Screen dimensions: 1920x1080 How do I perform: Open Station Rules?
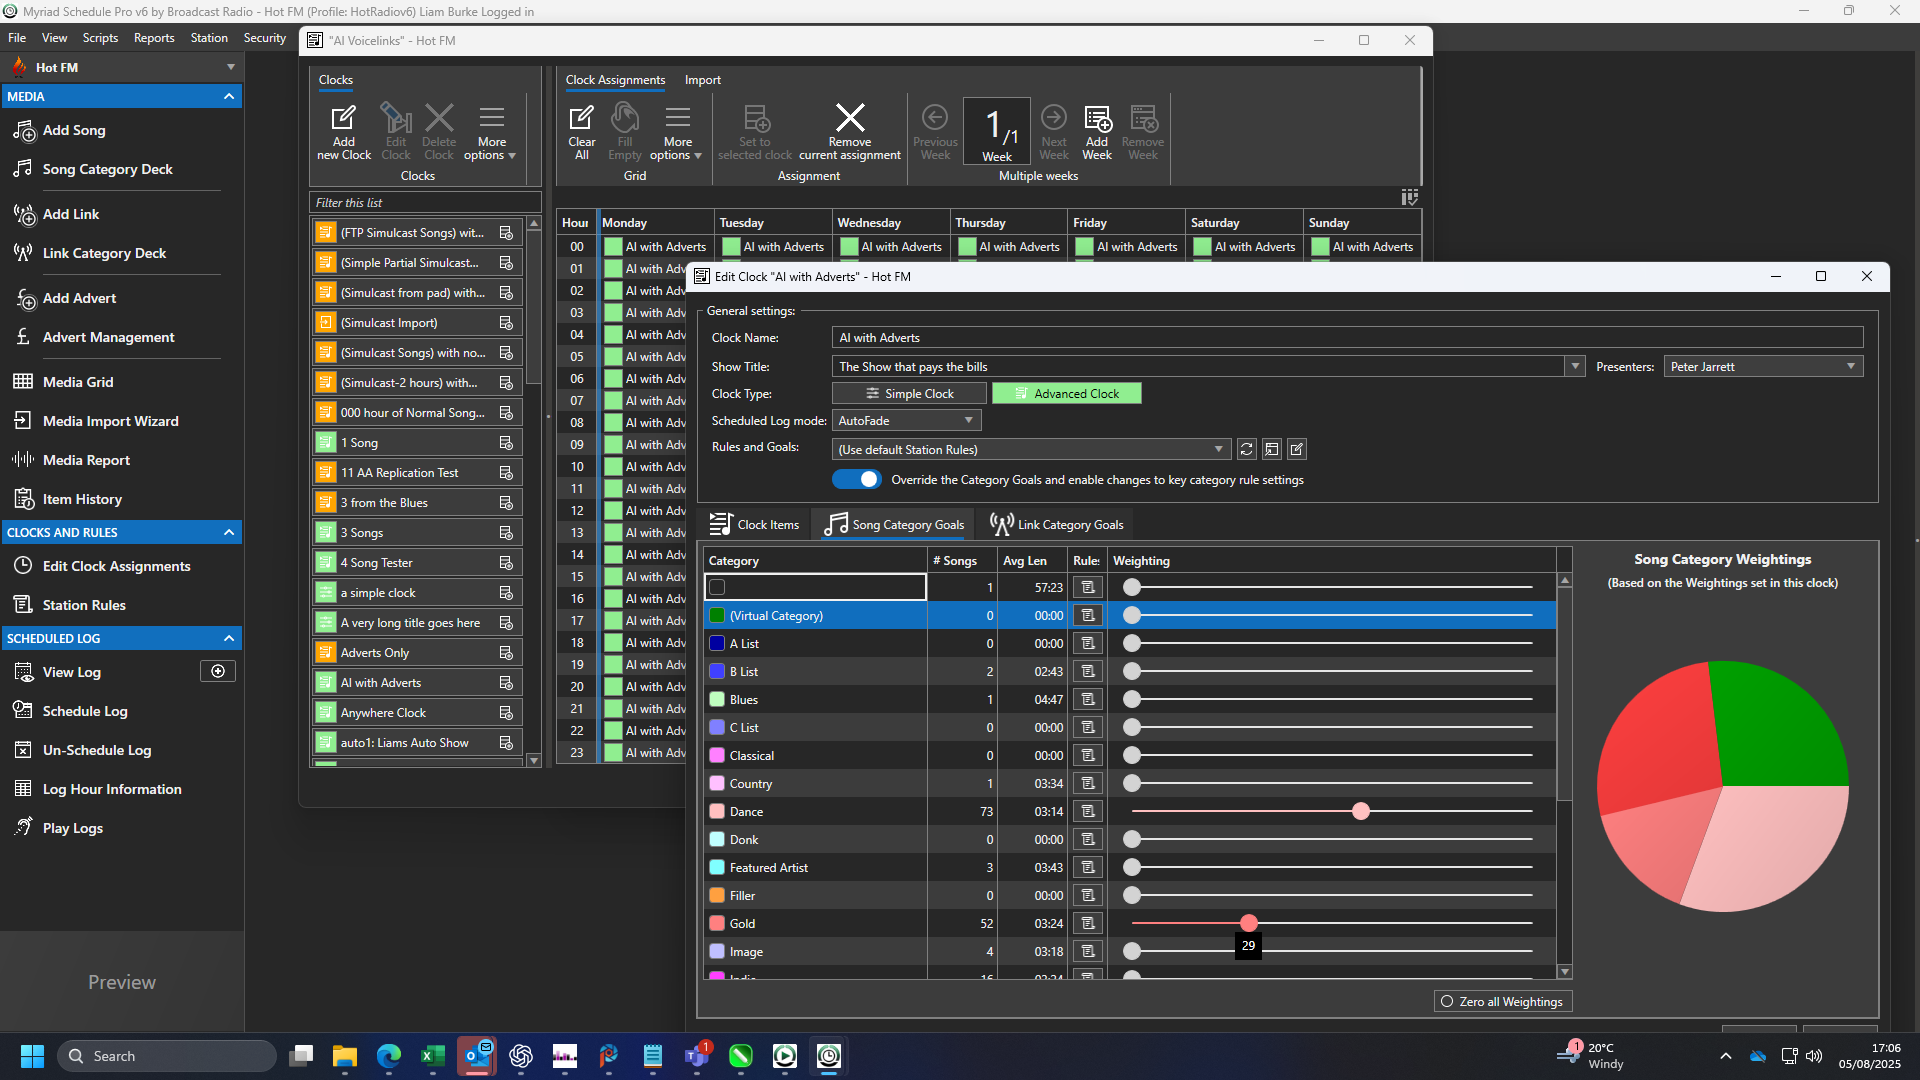[82, 604]
